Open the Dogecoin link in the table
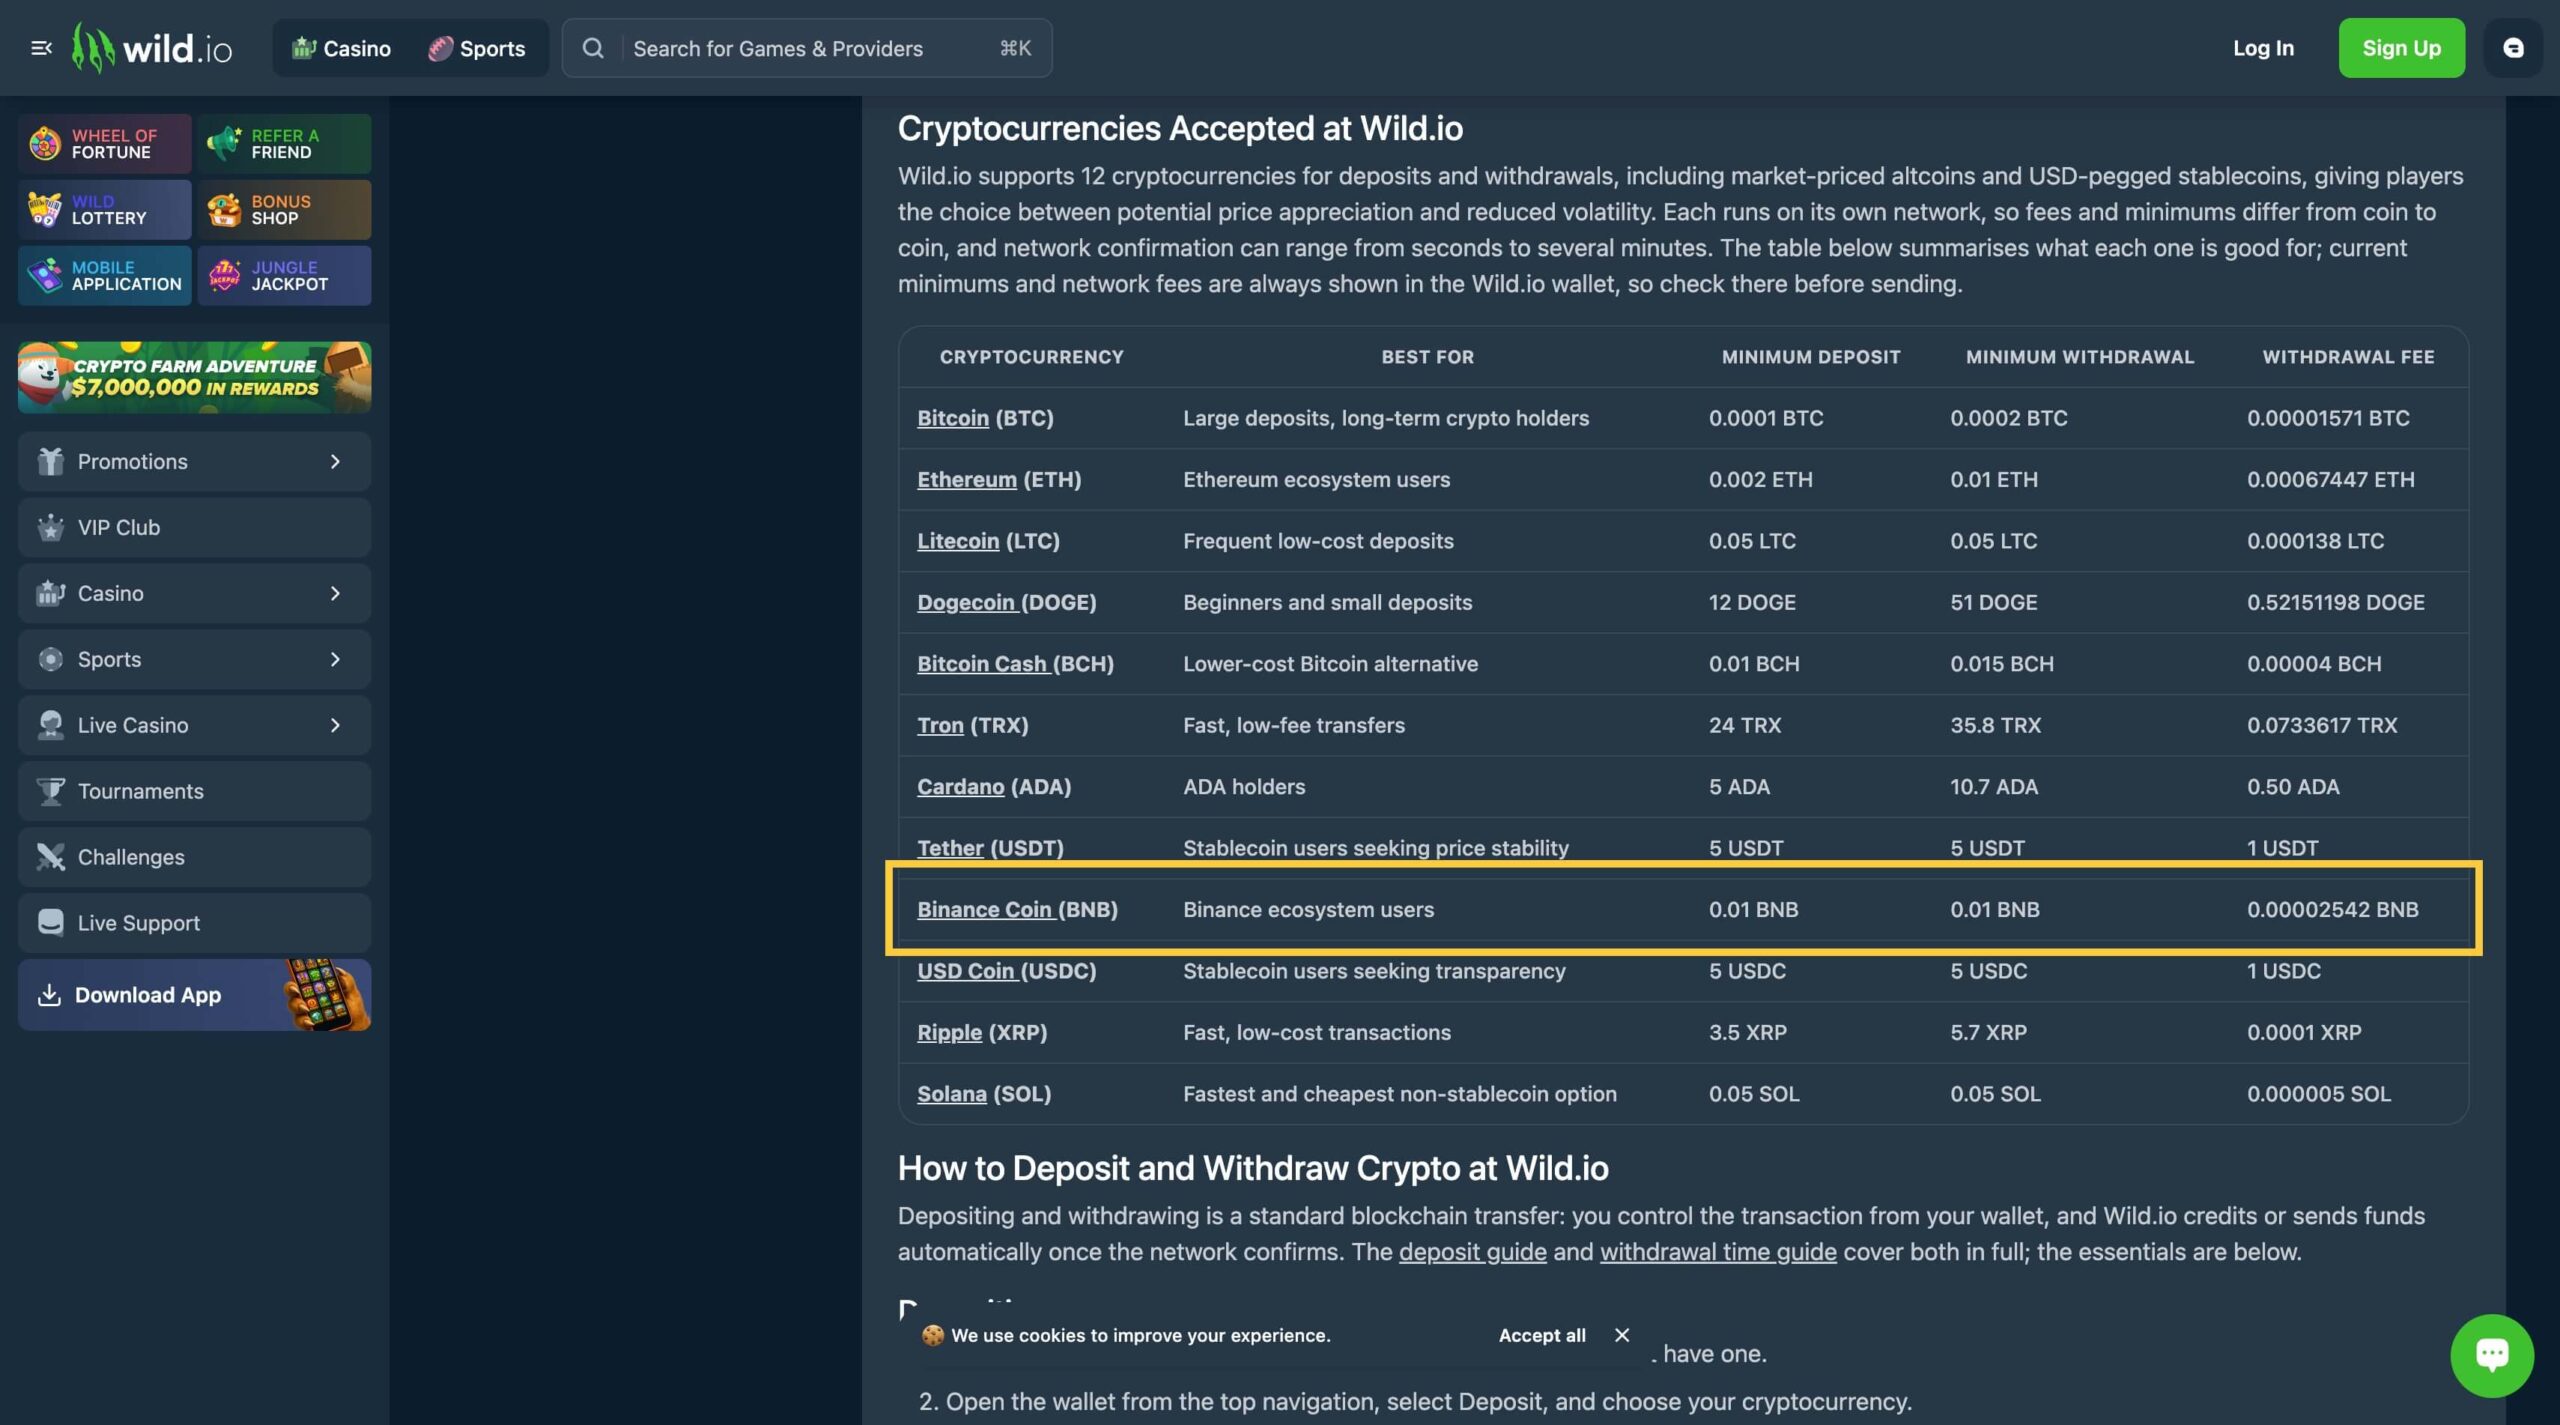 (x=966, y=603)
